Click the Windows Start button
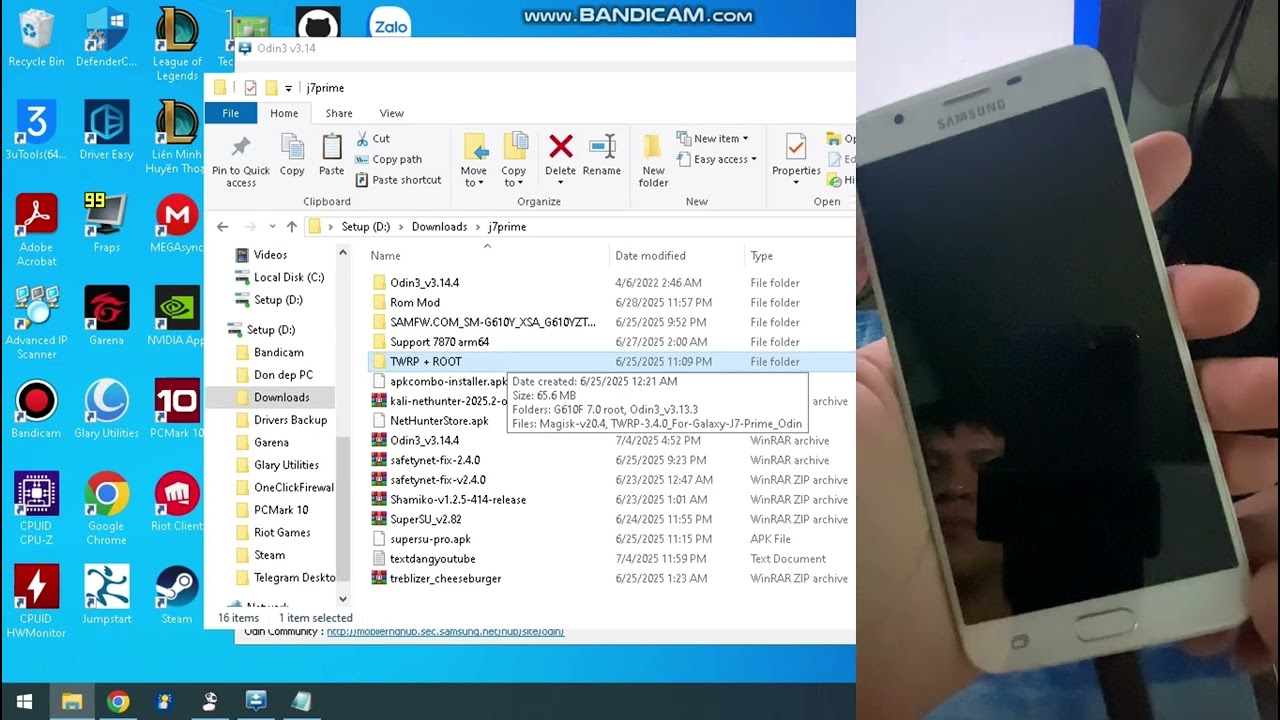1280x720 pixels. pos(24,701)
